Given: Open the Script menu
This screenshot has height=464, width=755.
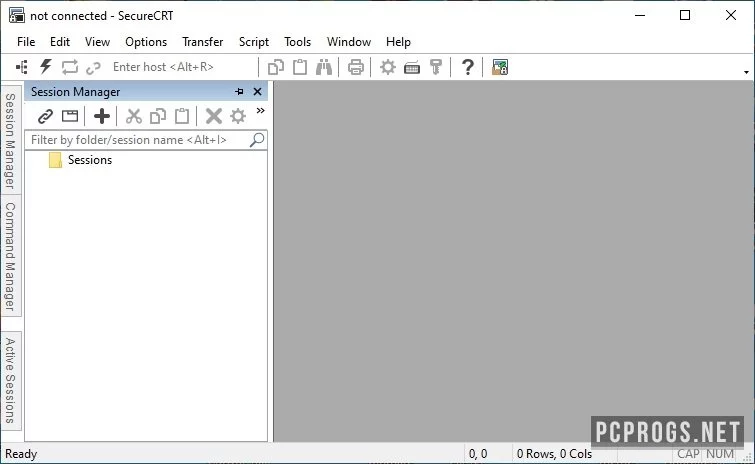Looking at the screenshot, I should [254, 42].
